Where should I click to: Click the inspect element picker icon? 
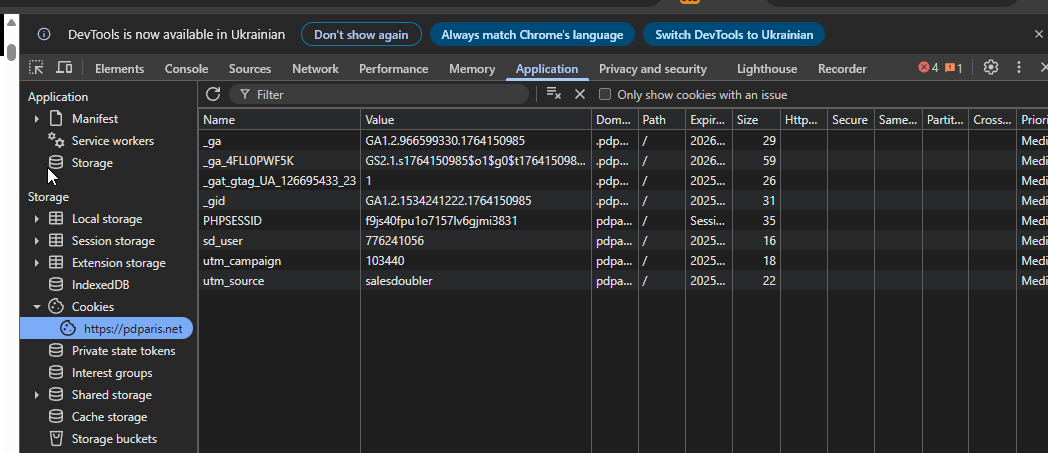pos(36,68)
